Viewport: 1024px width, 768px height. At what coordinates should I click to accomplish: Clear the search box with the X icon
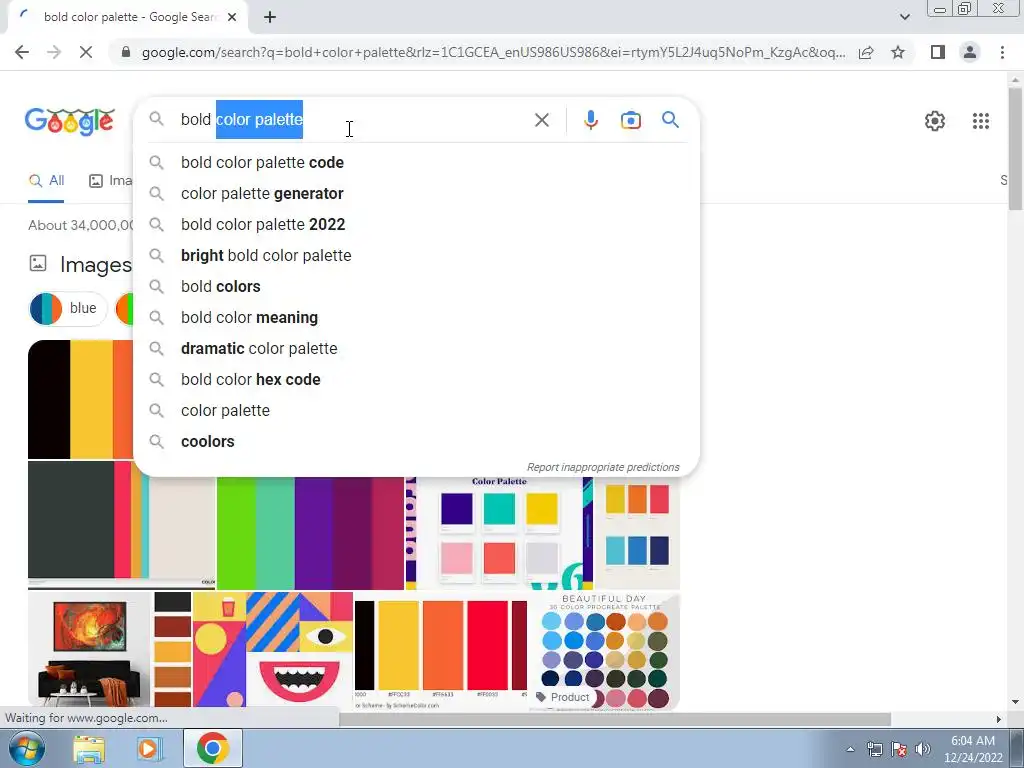(x=541, y=120)
